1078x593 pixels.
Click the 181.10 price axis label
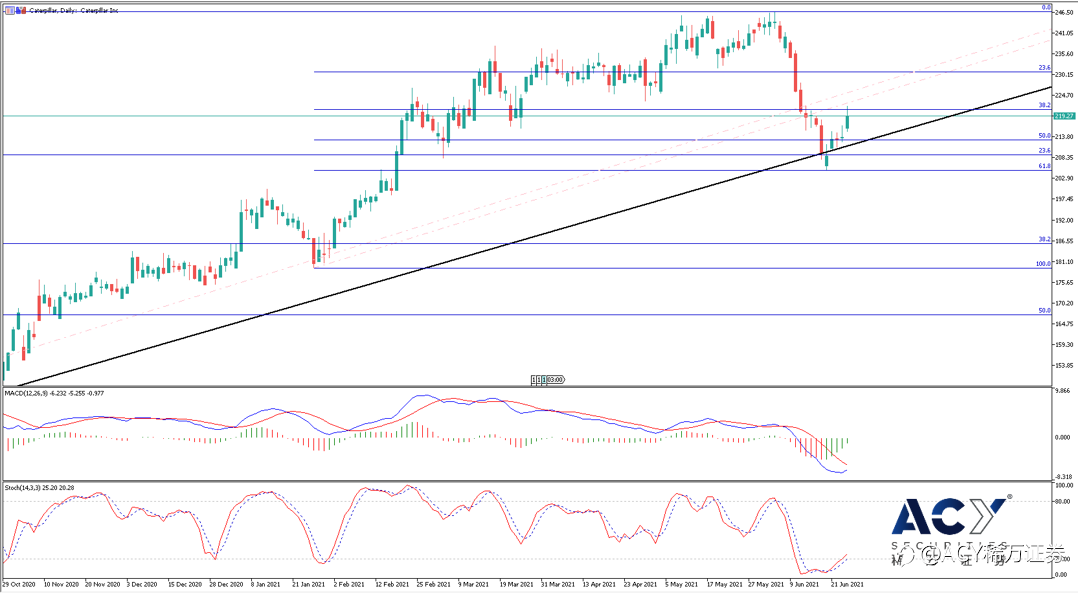[x=1064, y=262]
